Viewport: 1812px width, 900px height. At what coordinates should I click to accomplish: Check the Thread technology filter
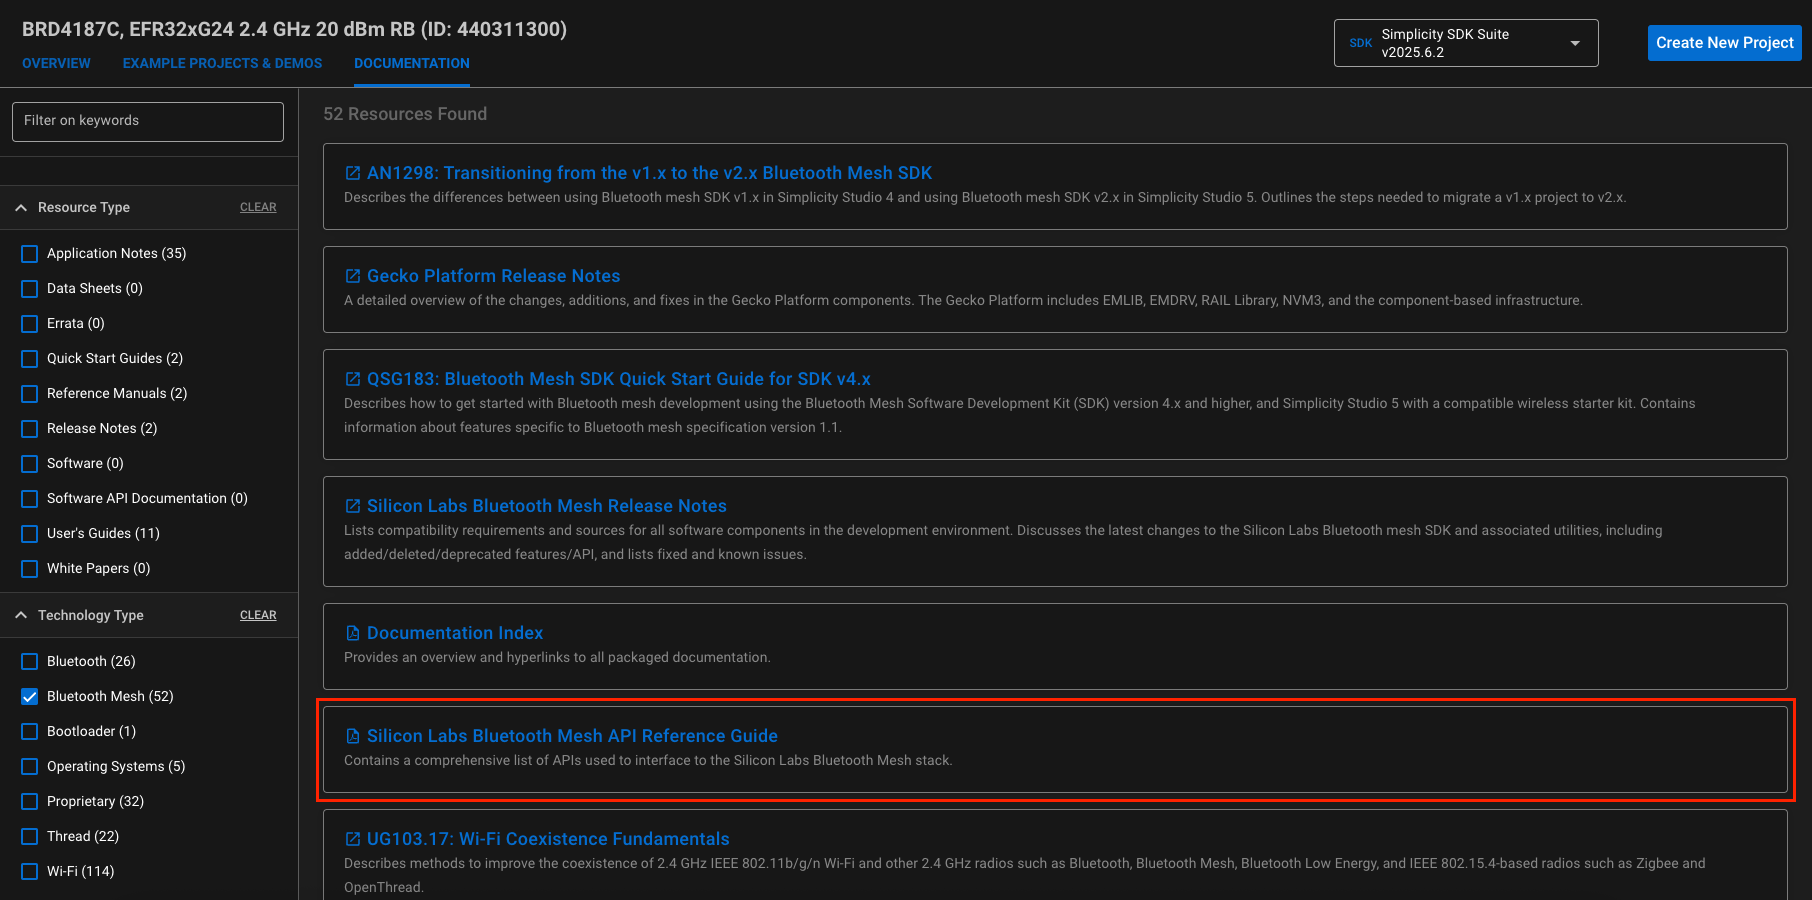coord(29,836)
